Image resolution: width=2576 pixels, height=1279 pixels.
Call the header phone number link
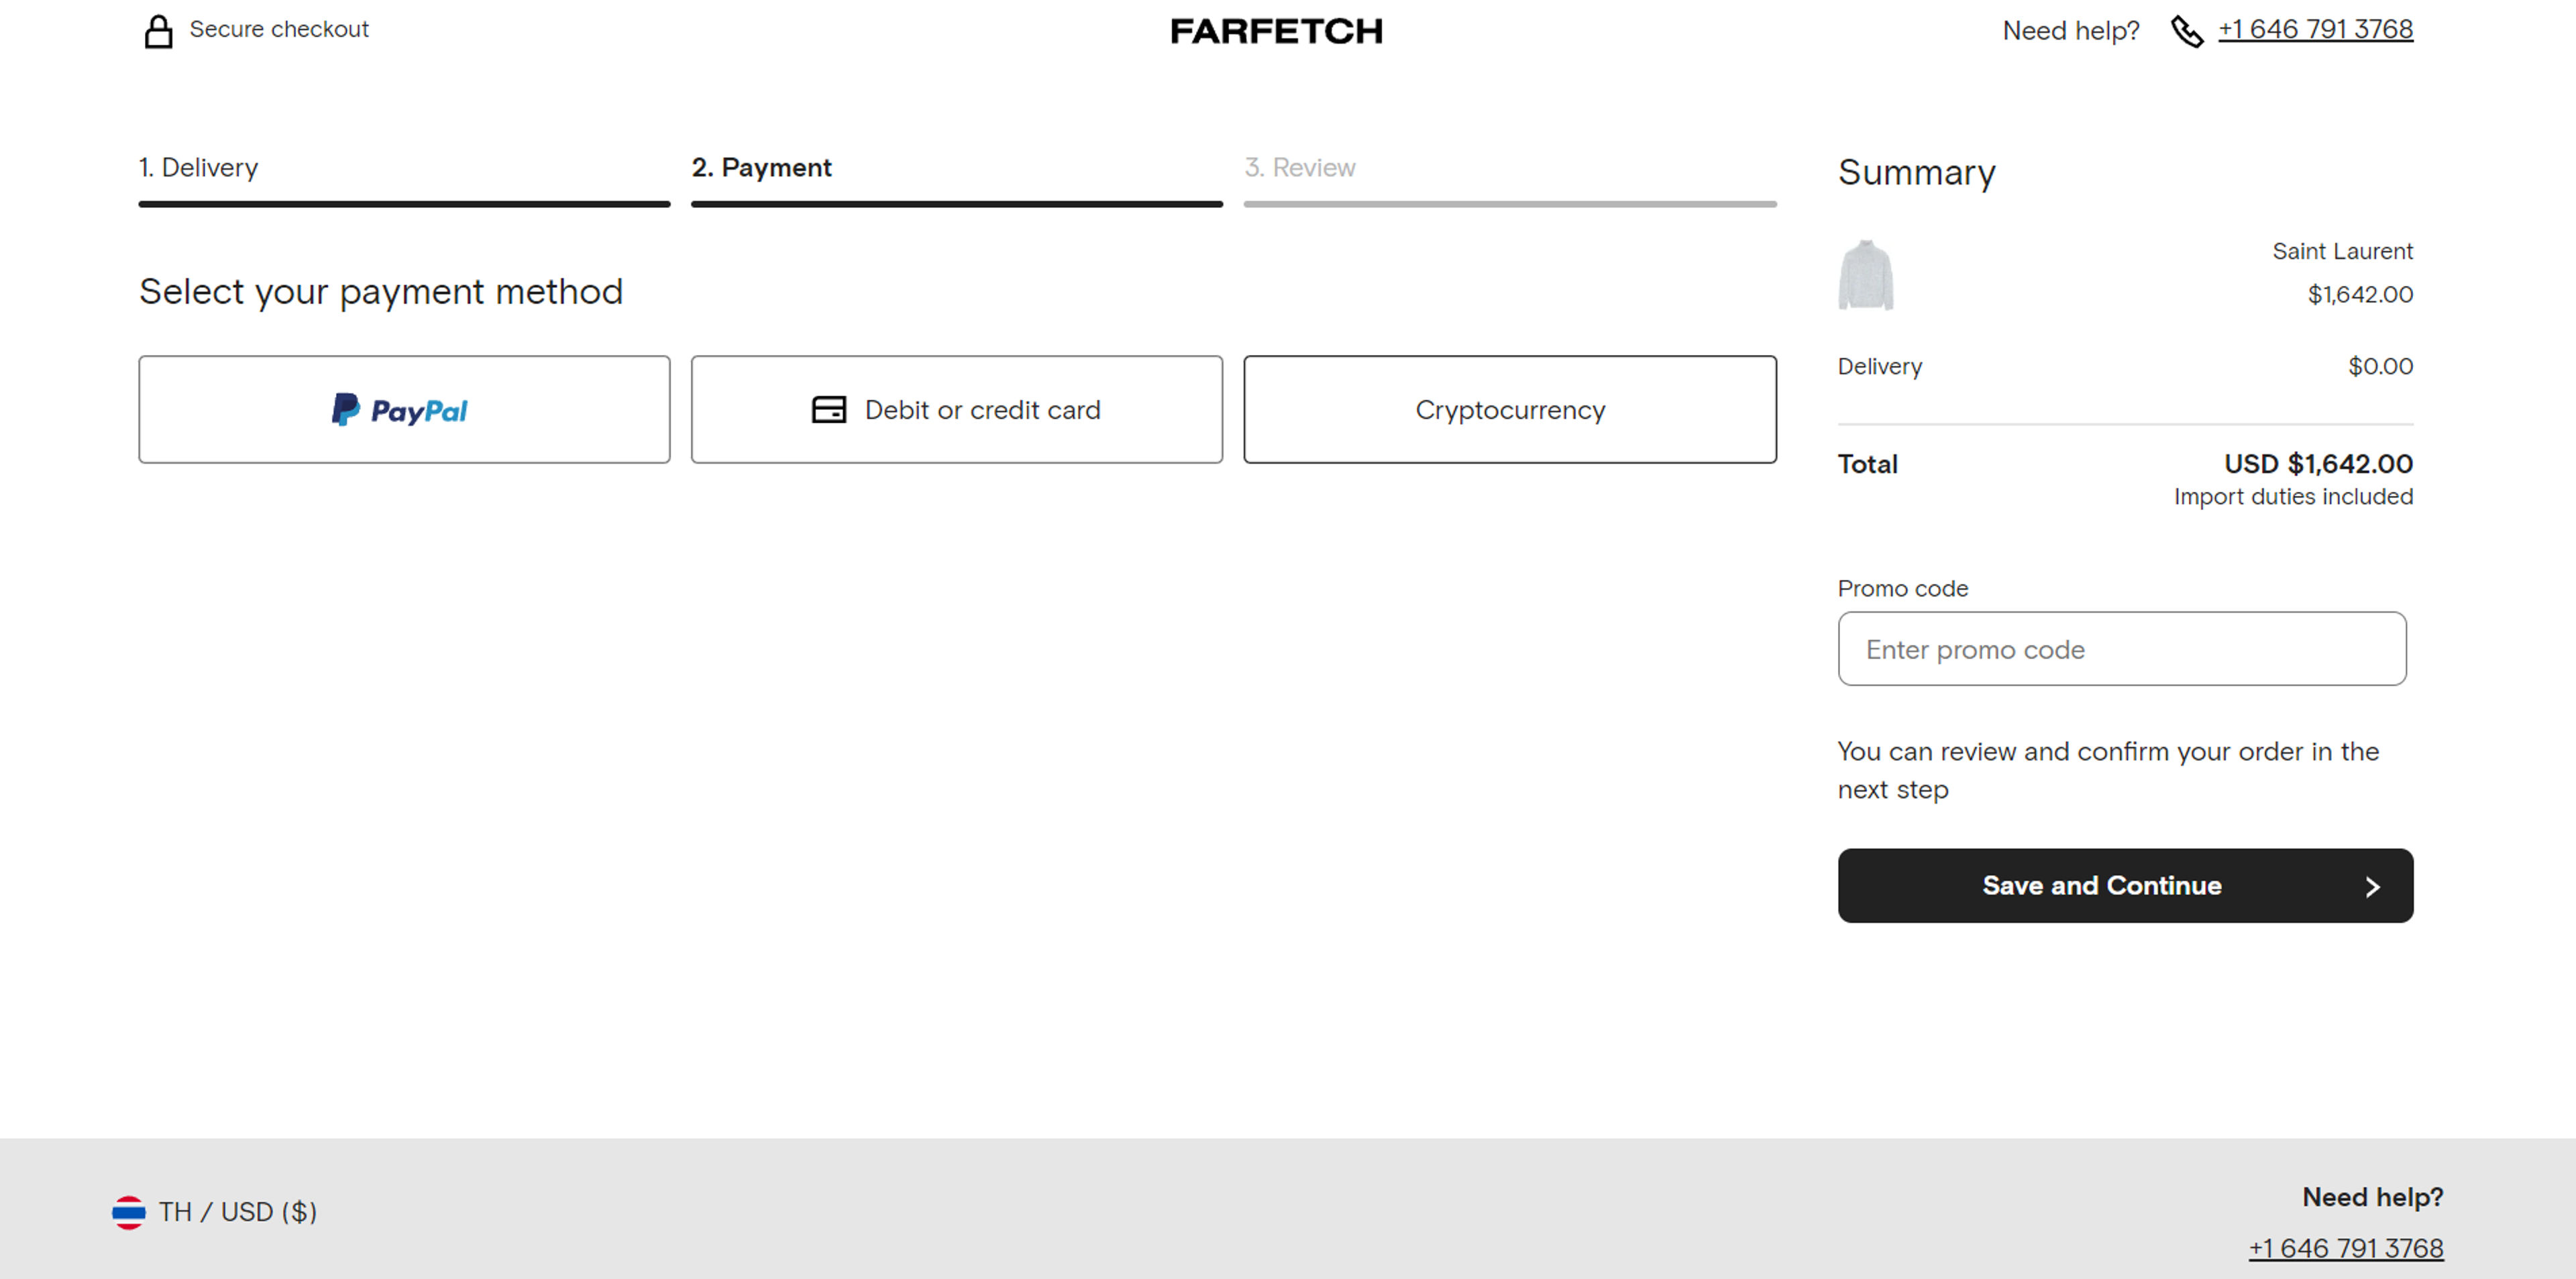(x=2315, y=30)
